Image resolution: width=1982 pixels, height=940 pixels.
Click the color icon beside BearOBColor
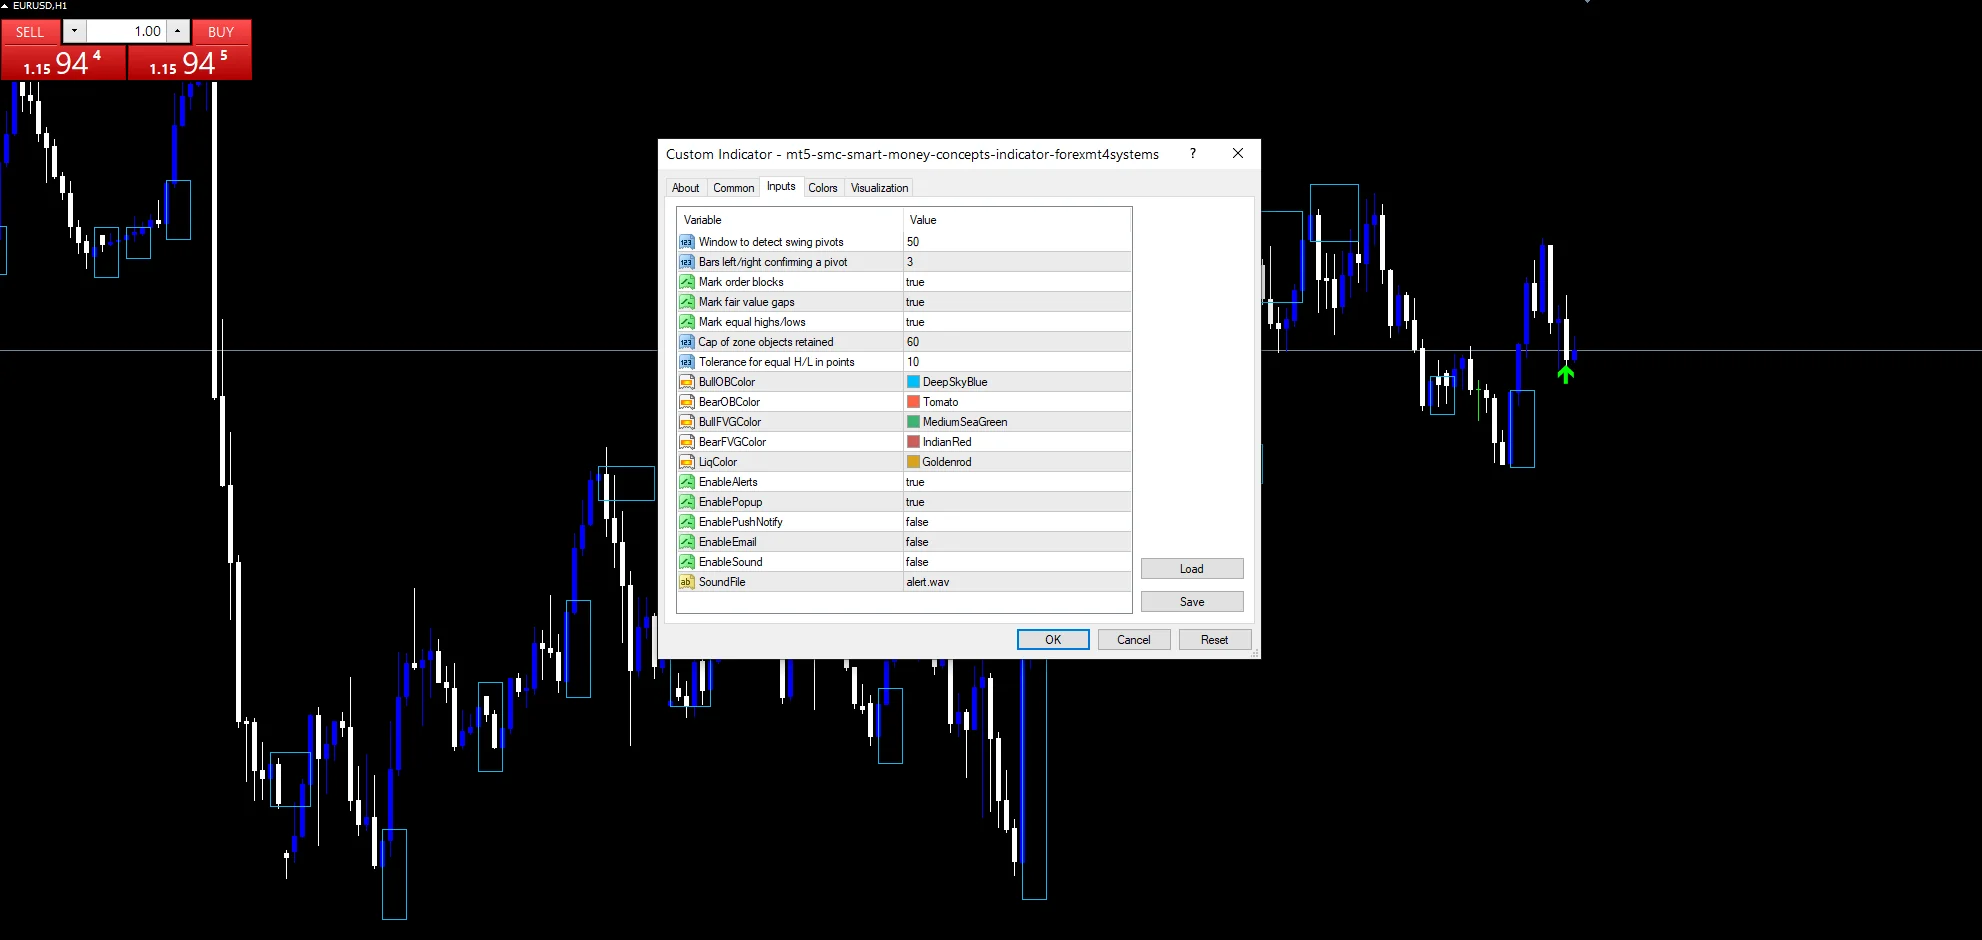point(686,402)
